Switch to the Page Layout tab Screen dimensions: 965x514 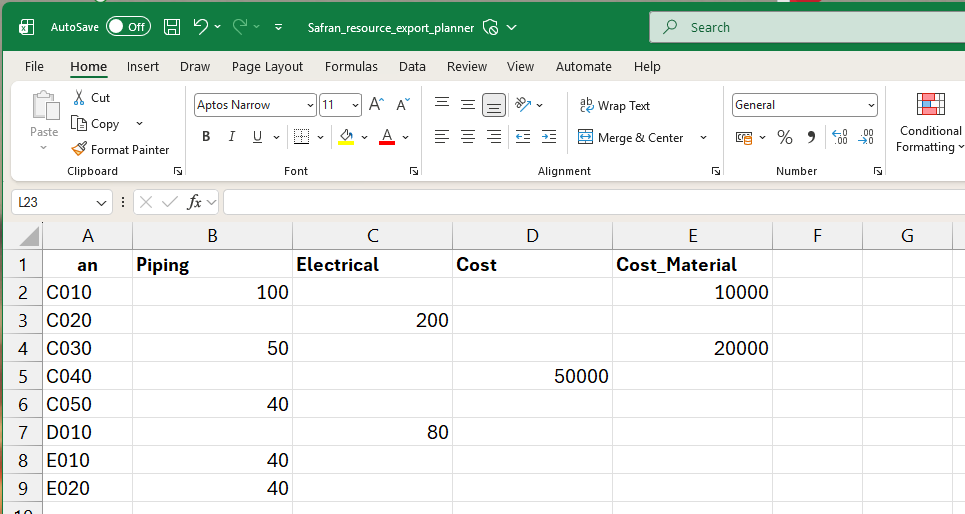[x=267, y=67]
